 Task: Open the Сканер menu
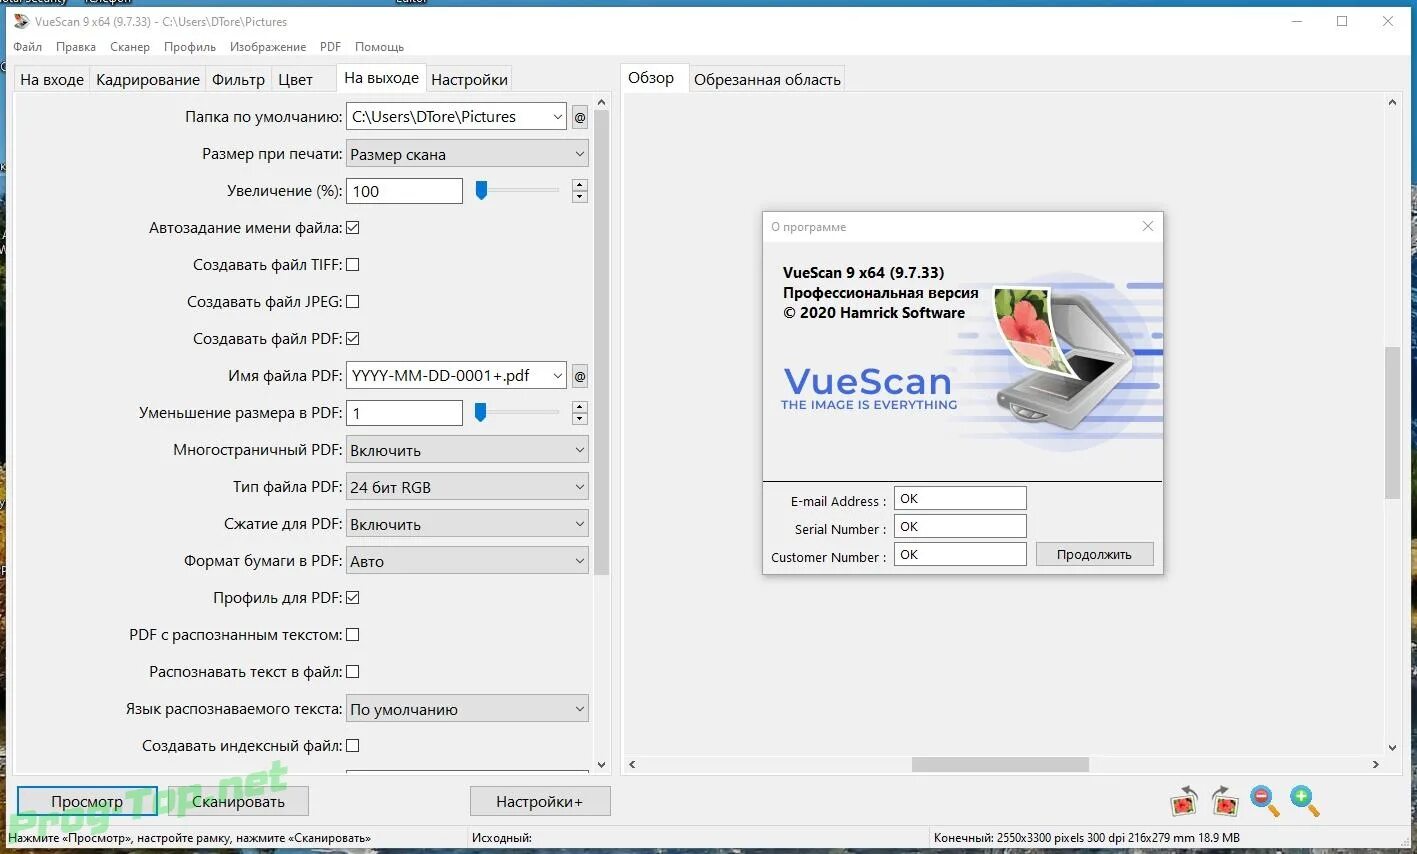pos(130,47)
